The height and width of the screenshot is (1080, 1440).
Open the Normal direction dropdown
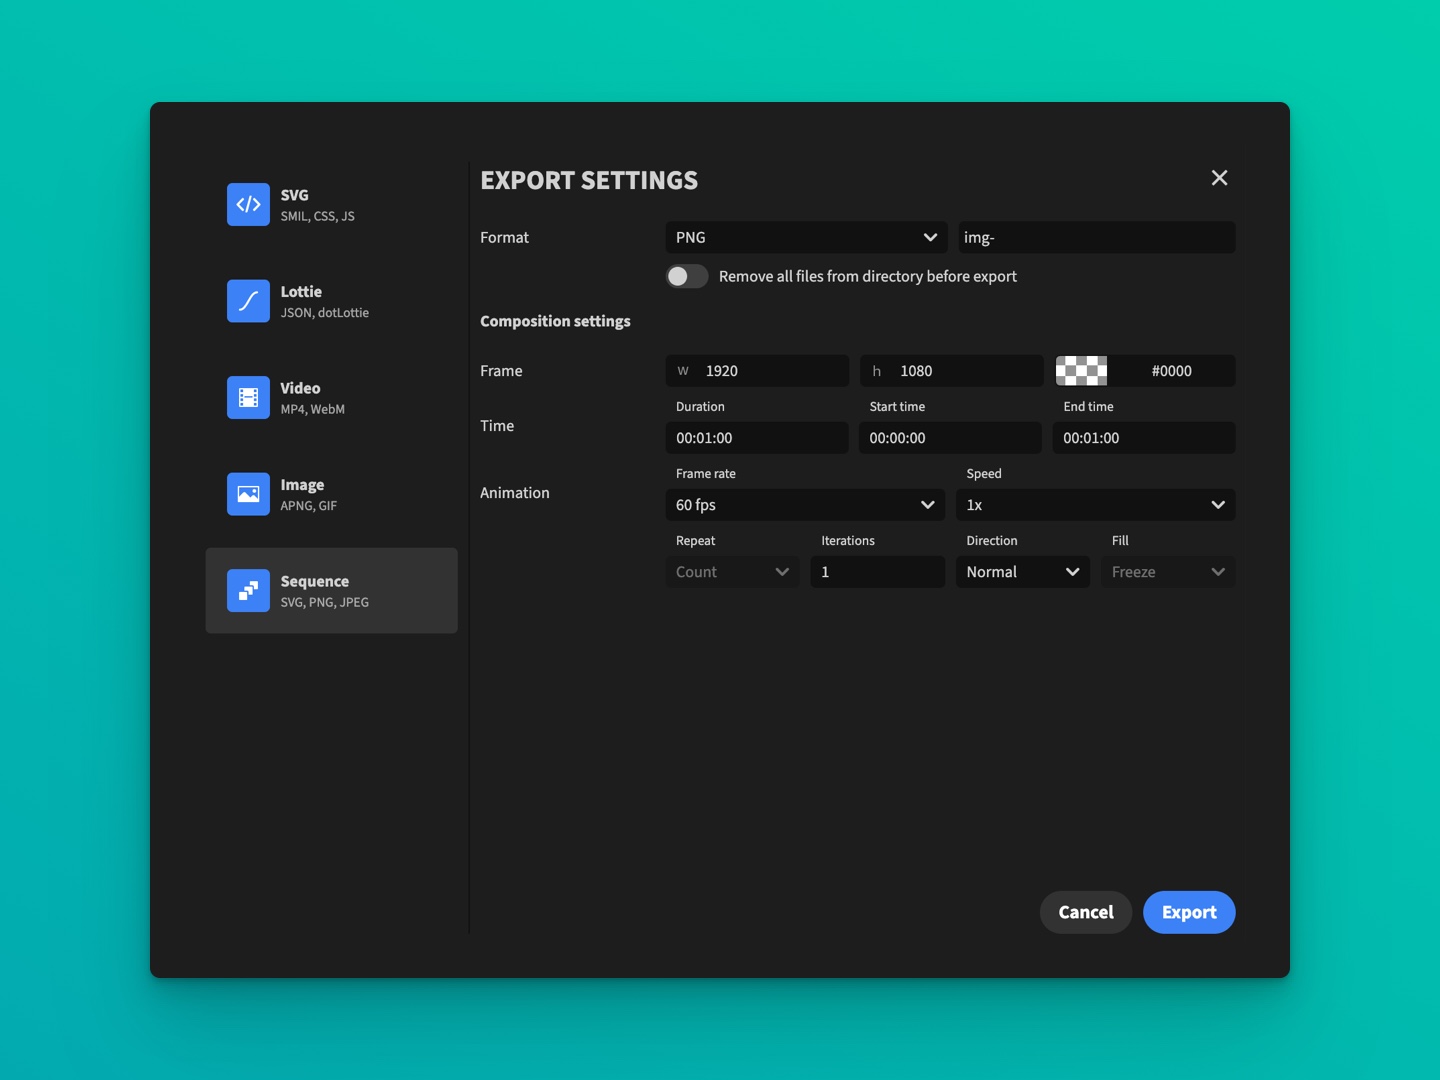[1023, 572]
